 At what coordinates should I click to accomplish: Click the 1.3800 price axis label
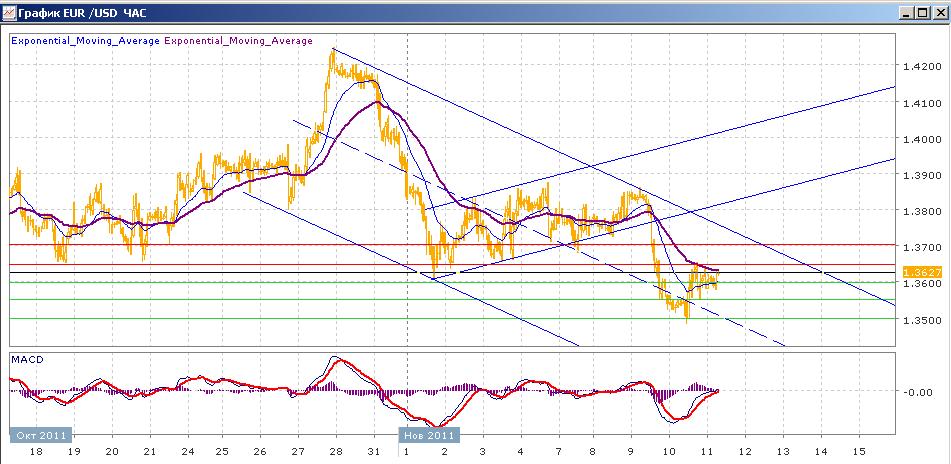920,212
